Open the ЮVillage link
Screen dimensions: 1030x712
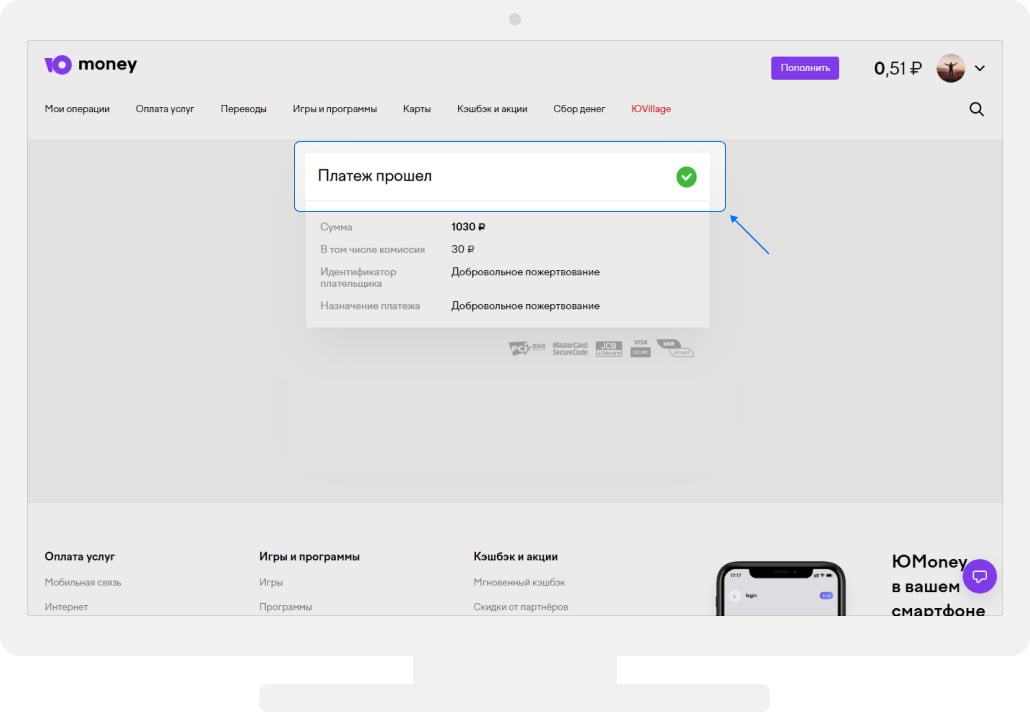point(651,109)
